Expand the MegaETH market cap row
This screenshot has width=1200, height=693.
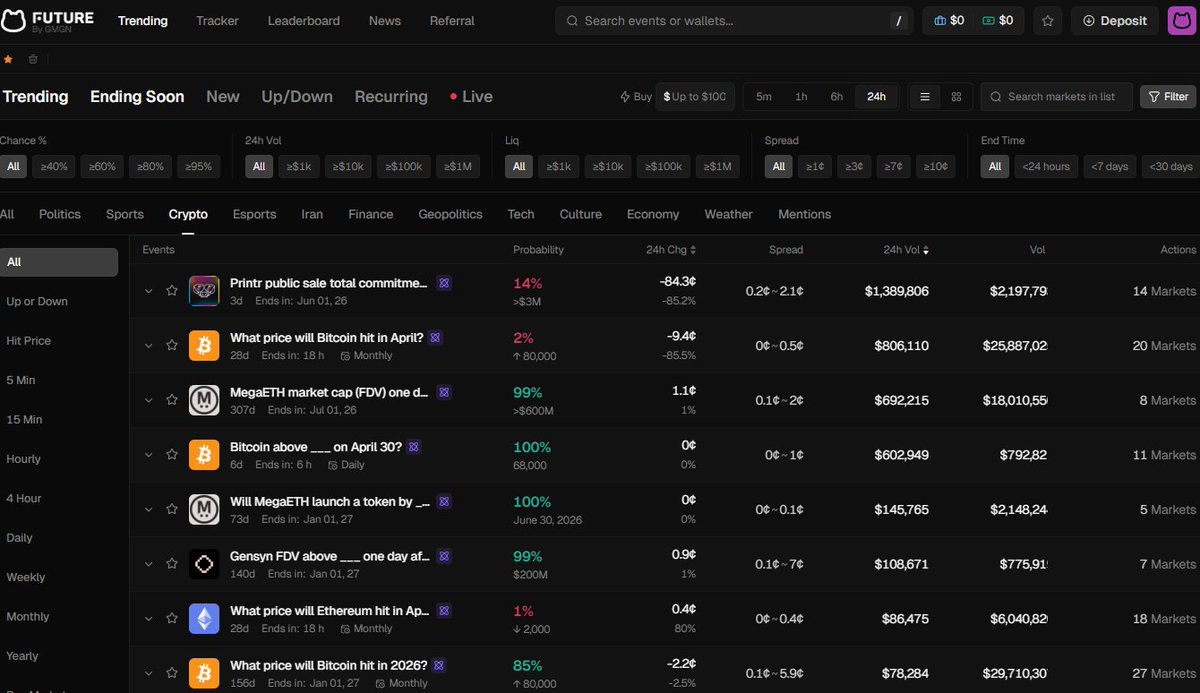[x=148, y=400]
